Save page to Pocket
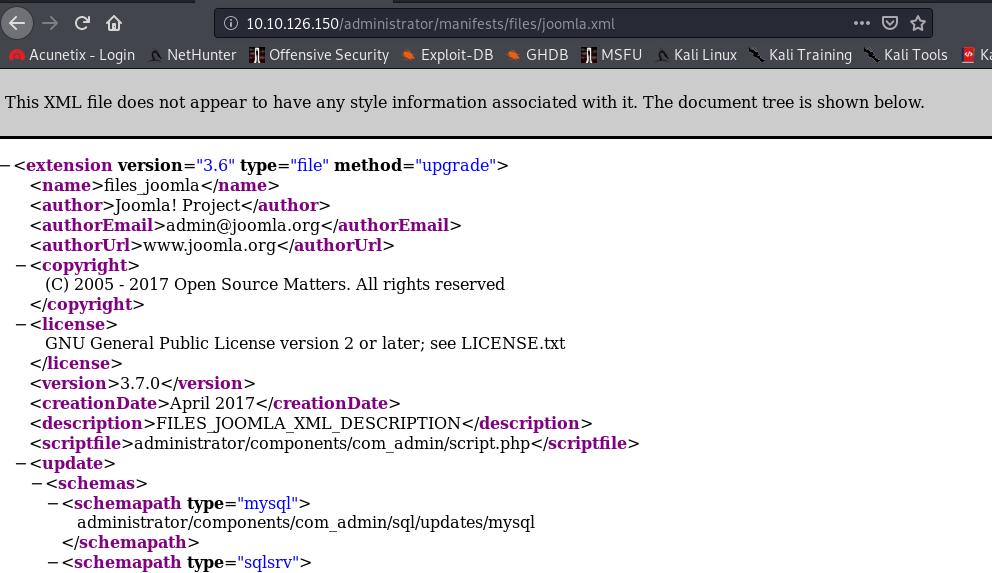 tap(890, 23)
